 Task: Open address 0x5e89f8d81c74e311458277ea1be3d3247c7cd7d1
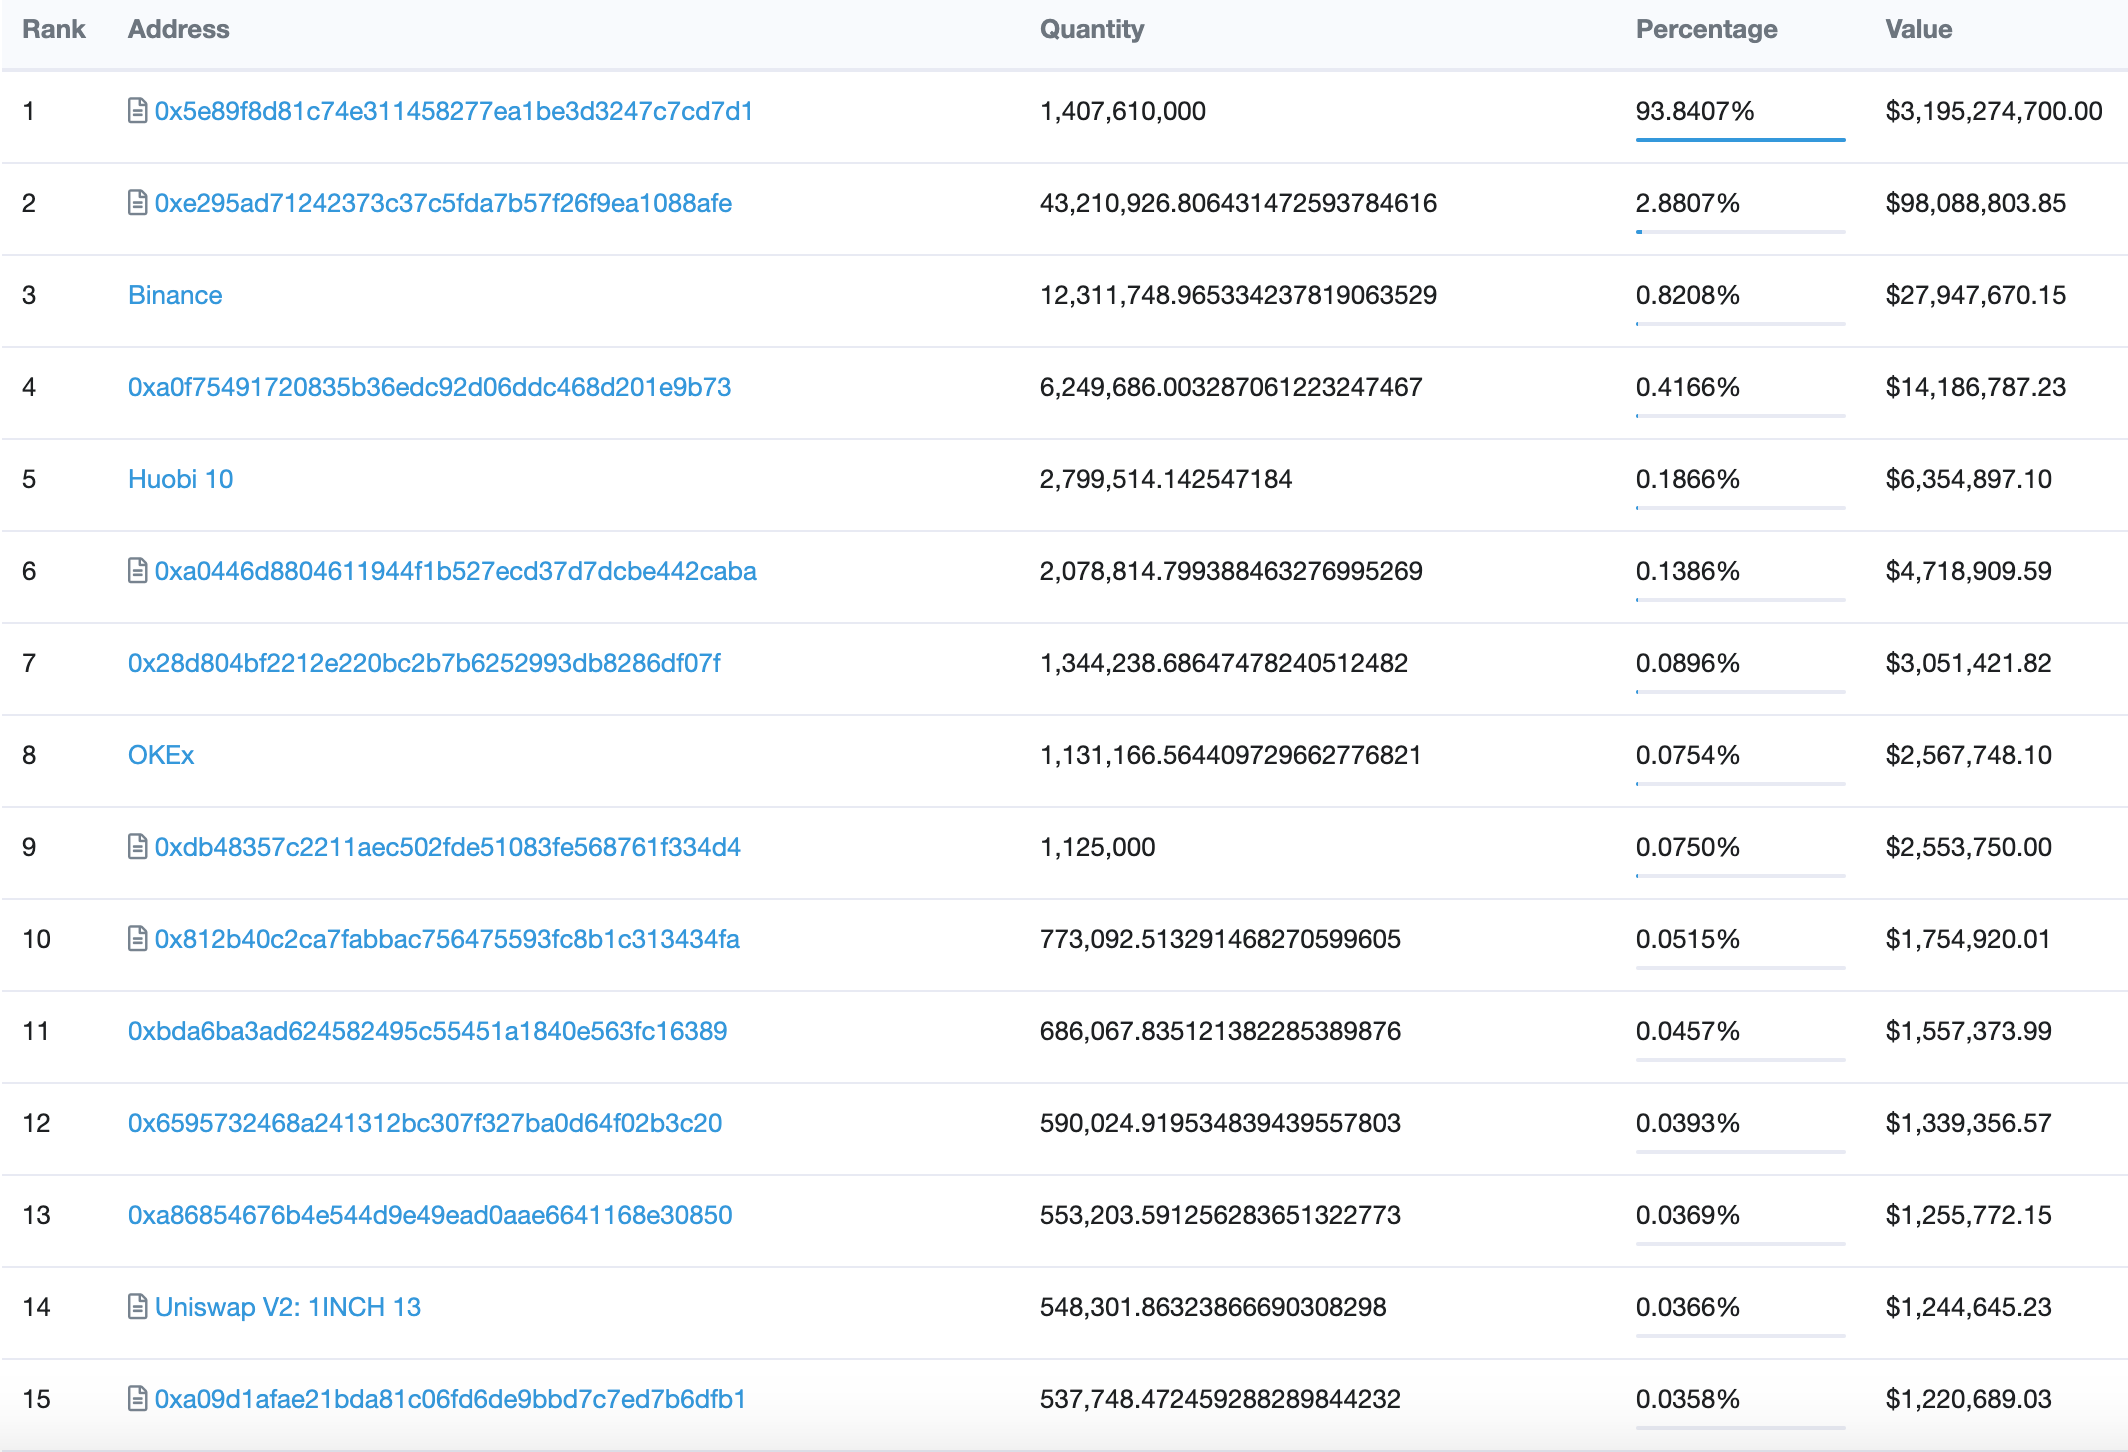click(454, 111)
